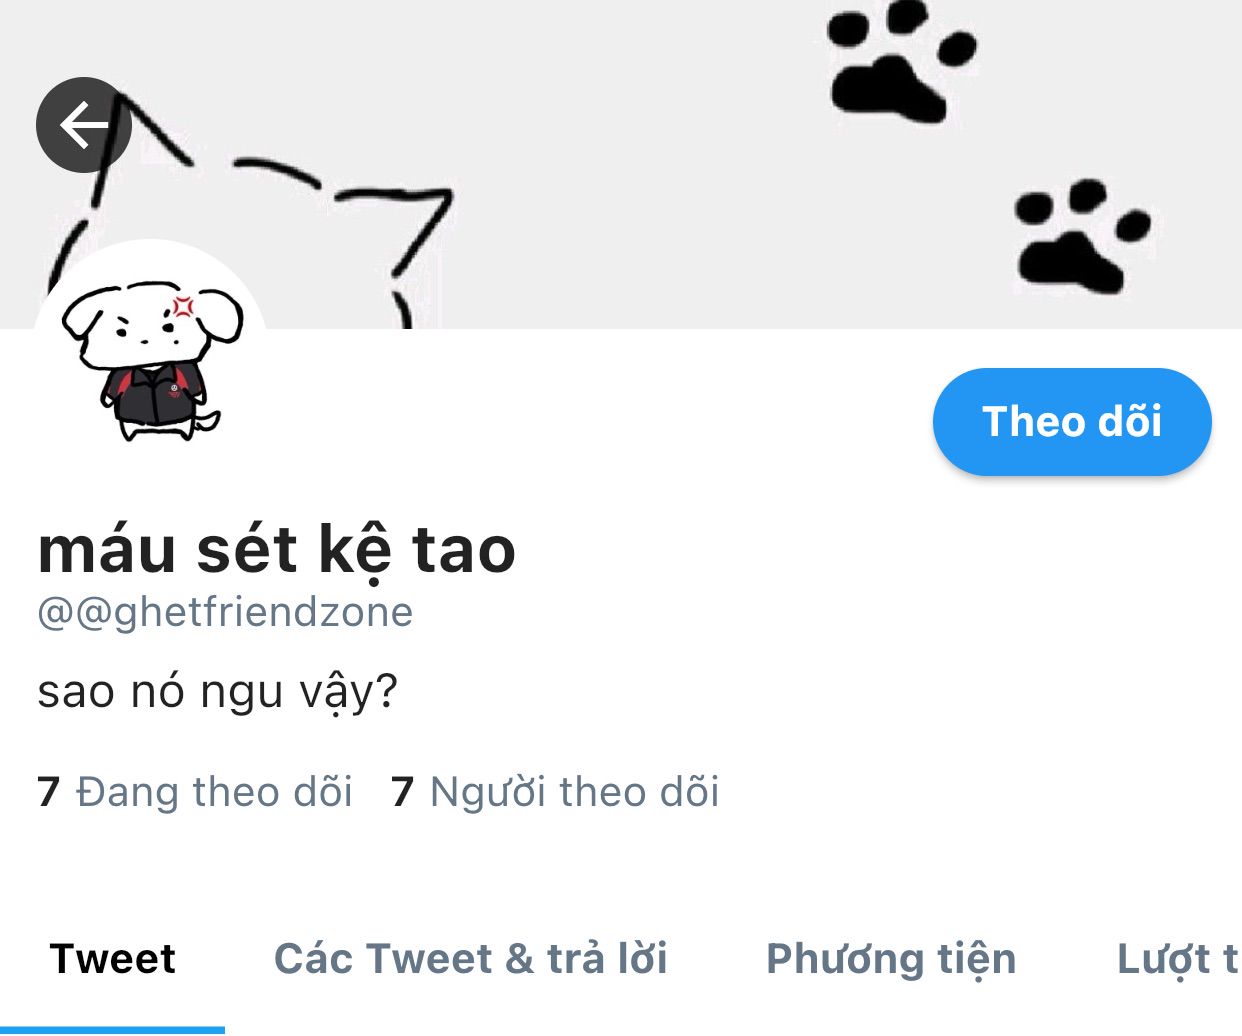This screenshot has height=1036, width=1242.
Task: View the 7 Đang theo dõi list
Action: [195, 791]
